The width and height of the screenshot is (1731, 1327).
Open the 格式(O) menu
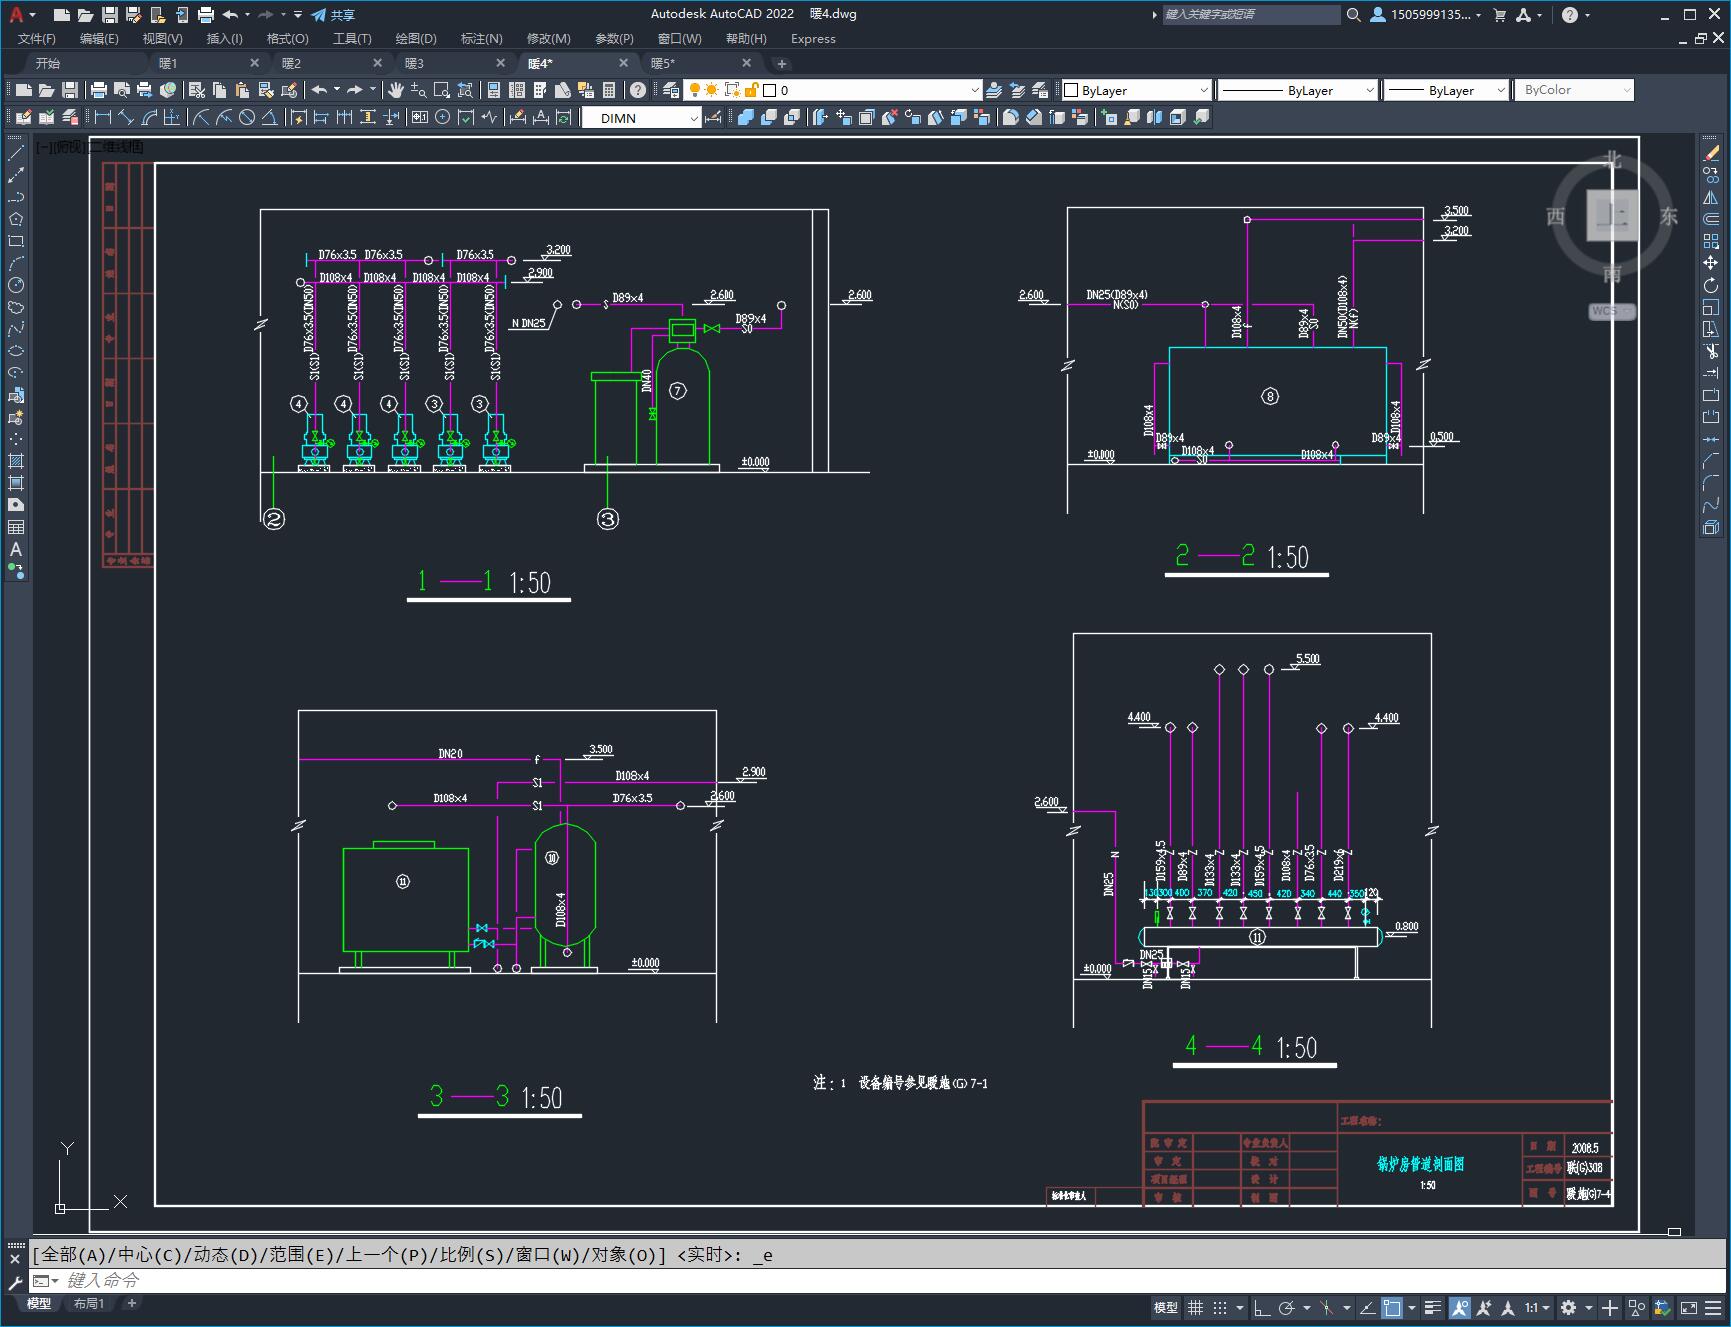288,39
